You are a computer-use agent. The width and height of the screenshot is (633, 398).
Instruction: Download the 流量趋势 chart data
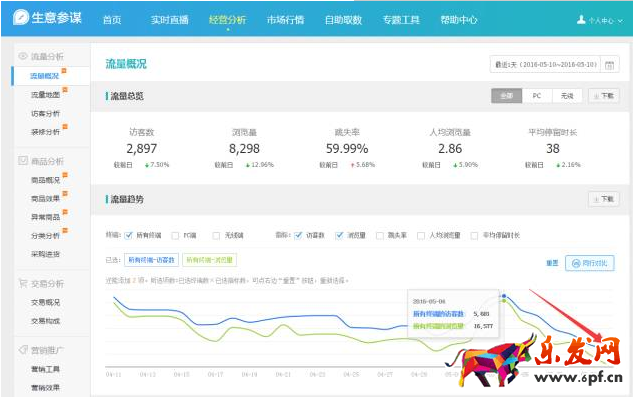click(x=604, y=199)
